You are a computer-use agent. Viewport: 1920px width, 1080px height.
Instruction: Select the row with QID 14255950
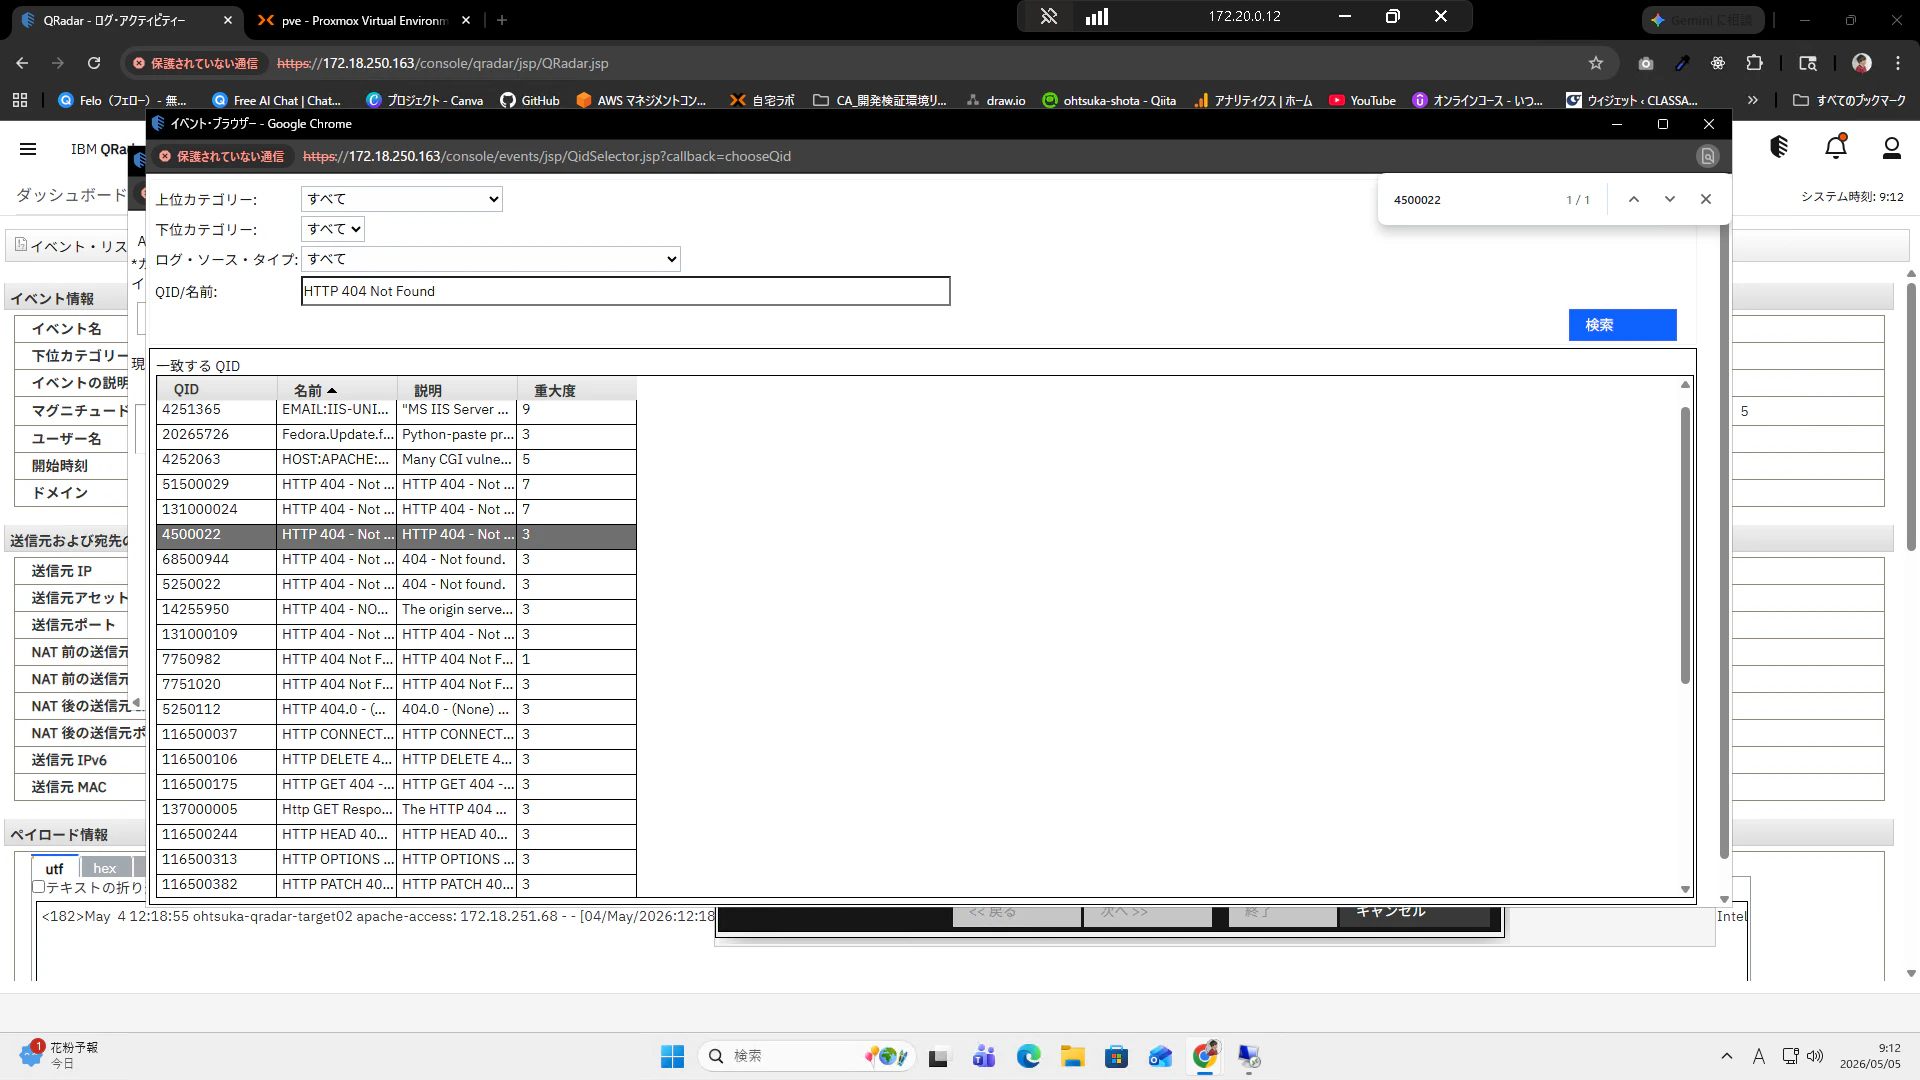(x=396, y=610)
